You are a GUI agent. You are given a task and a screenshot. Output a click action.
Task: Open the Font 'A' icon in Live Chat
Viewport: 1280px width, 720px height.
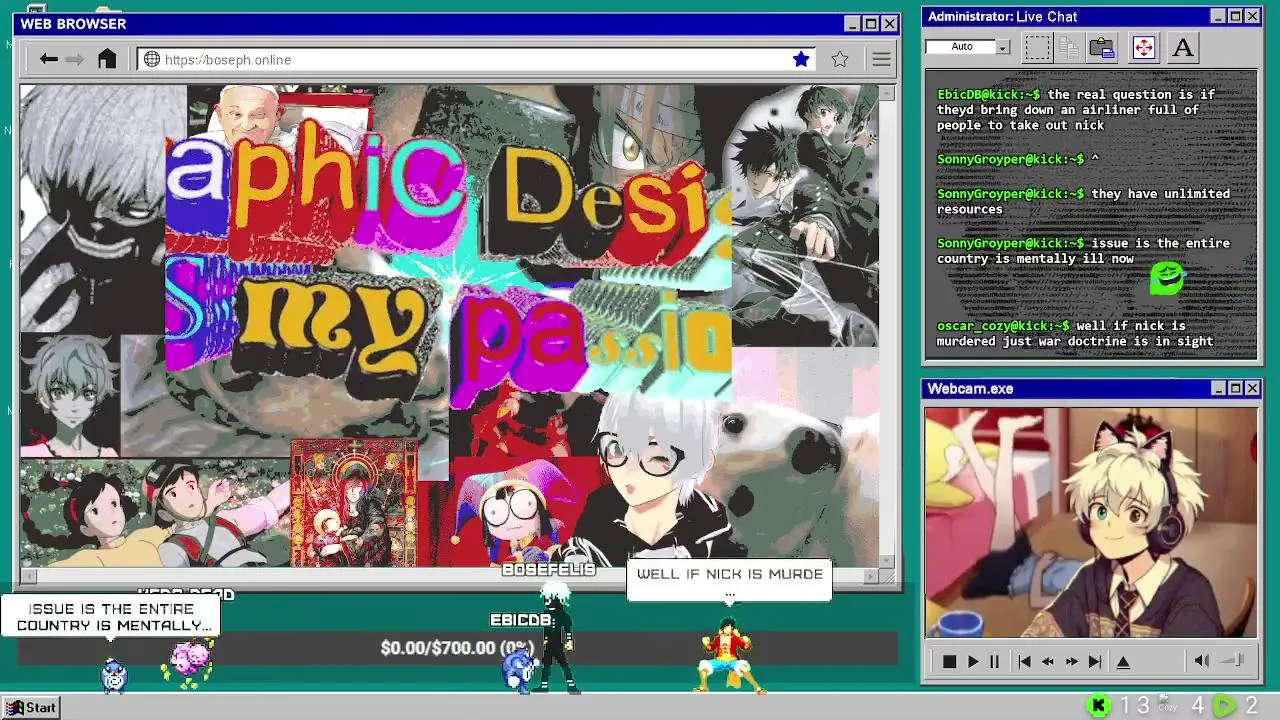[1183, 47]
